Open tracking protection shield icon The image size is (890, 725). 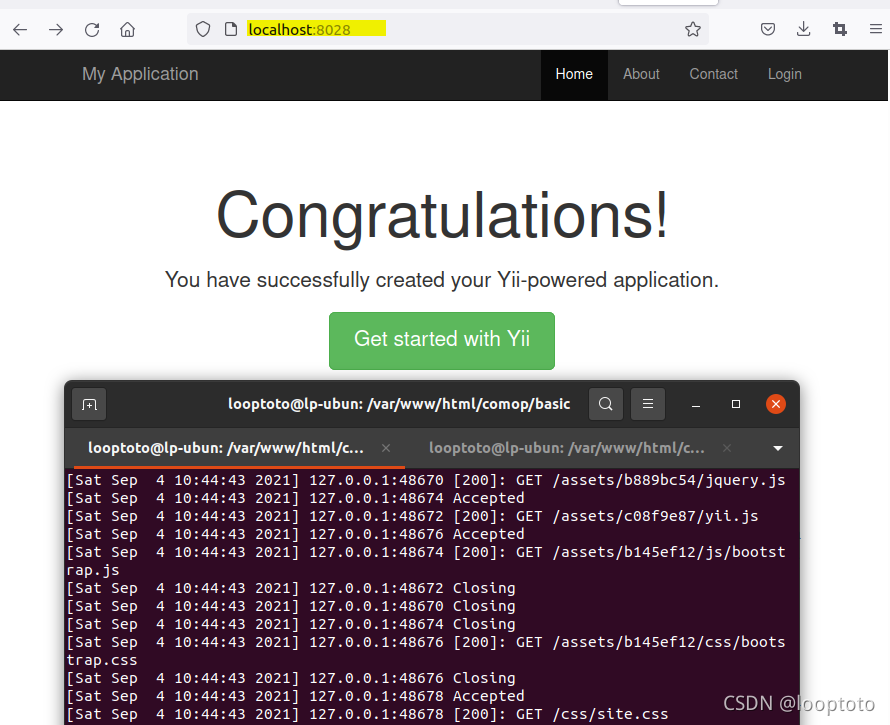[x=203, y=29]
